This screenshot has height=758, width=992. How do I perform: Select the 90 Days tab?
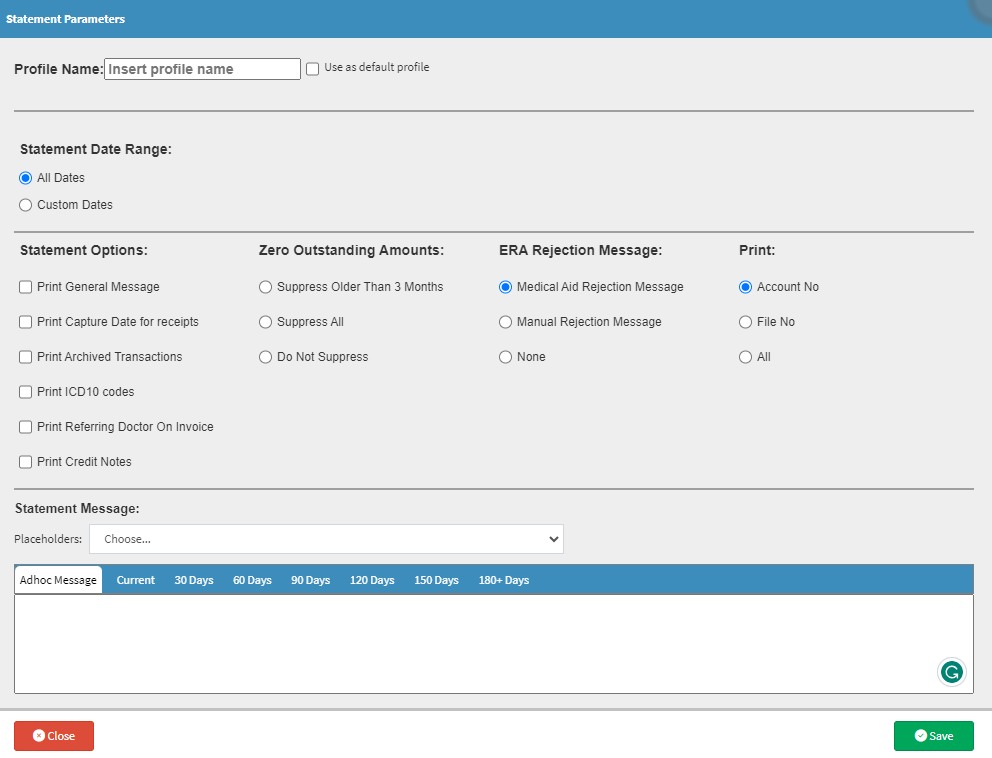[x=310, y=580]
